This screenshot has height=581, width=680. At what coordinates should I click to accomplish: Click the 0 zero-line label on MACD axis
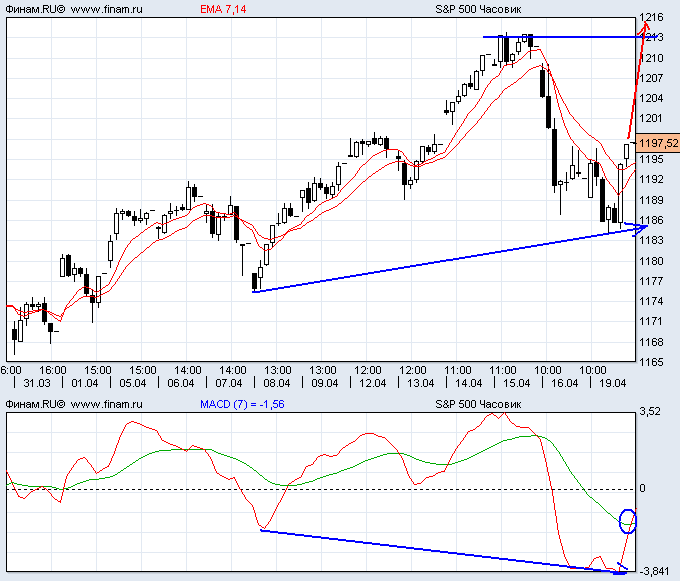coord(642,489)
